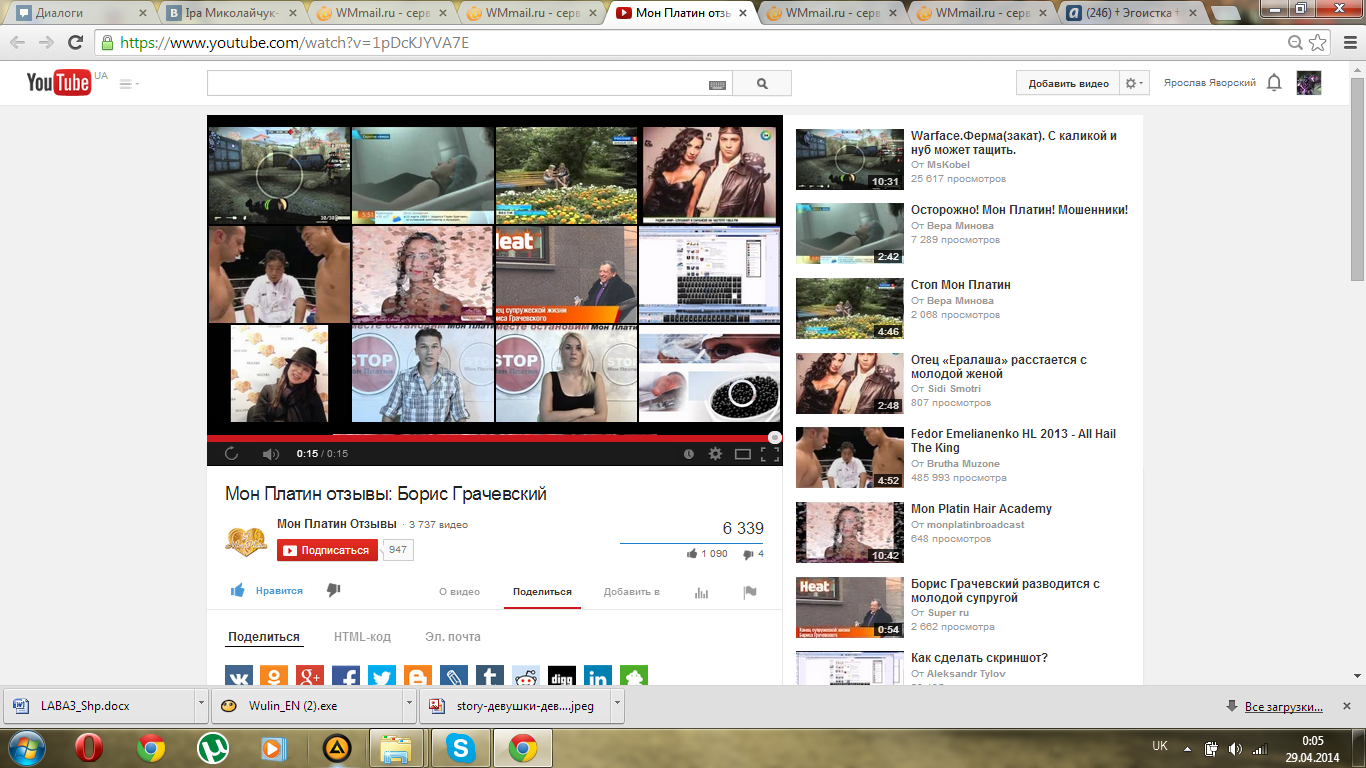The height and width of the screenshot is (768, 1366).
Task: Click the red Подписаться subscribe button
Action: [327, 550]
